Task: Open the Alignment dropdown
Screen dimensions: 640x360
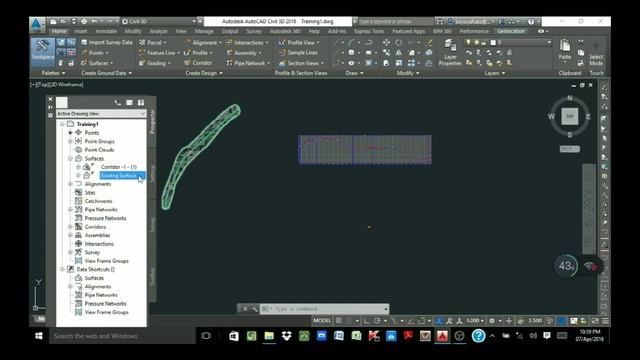Action: coord(203,42)
